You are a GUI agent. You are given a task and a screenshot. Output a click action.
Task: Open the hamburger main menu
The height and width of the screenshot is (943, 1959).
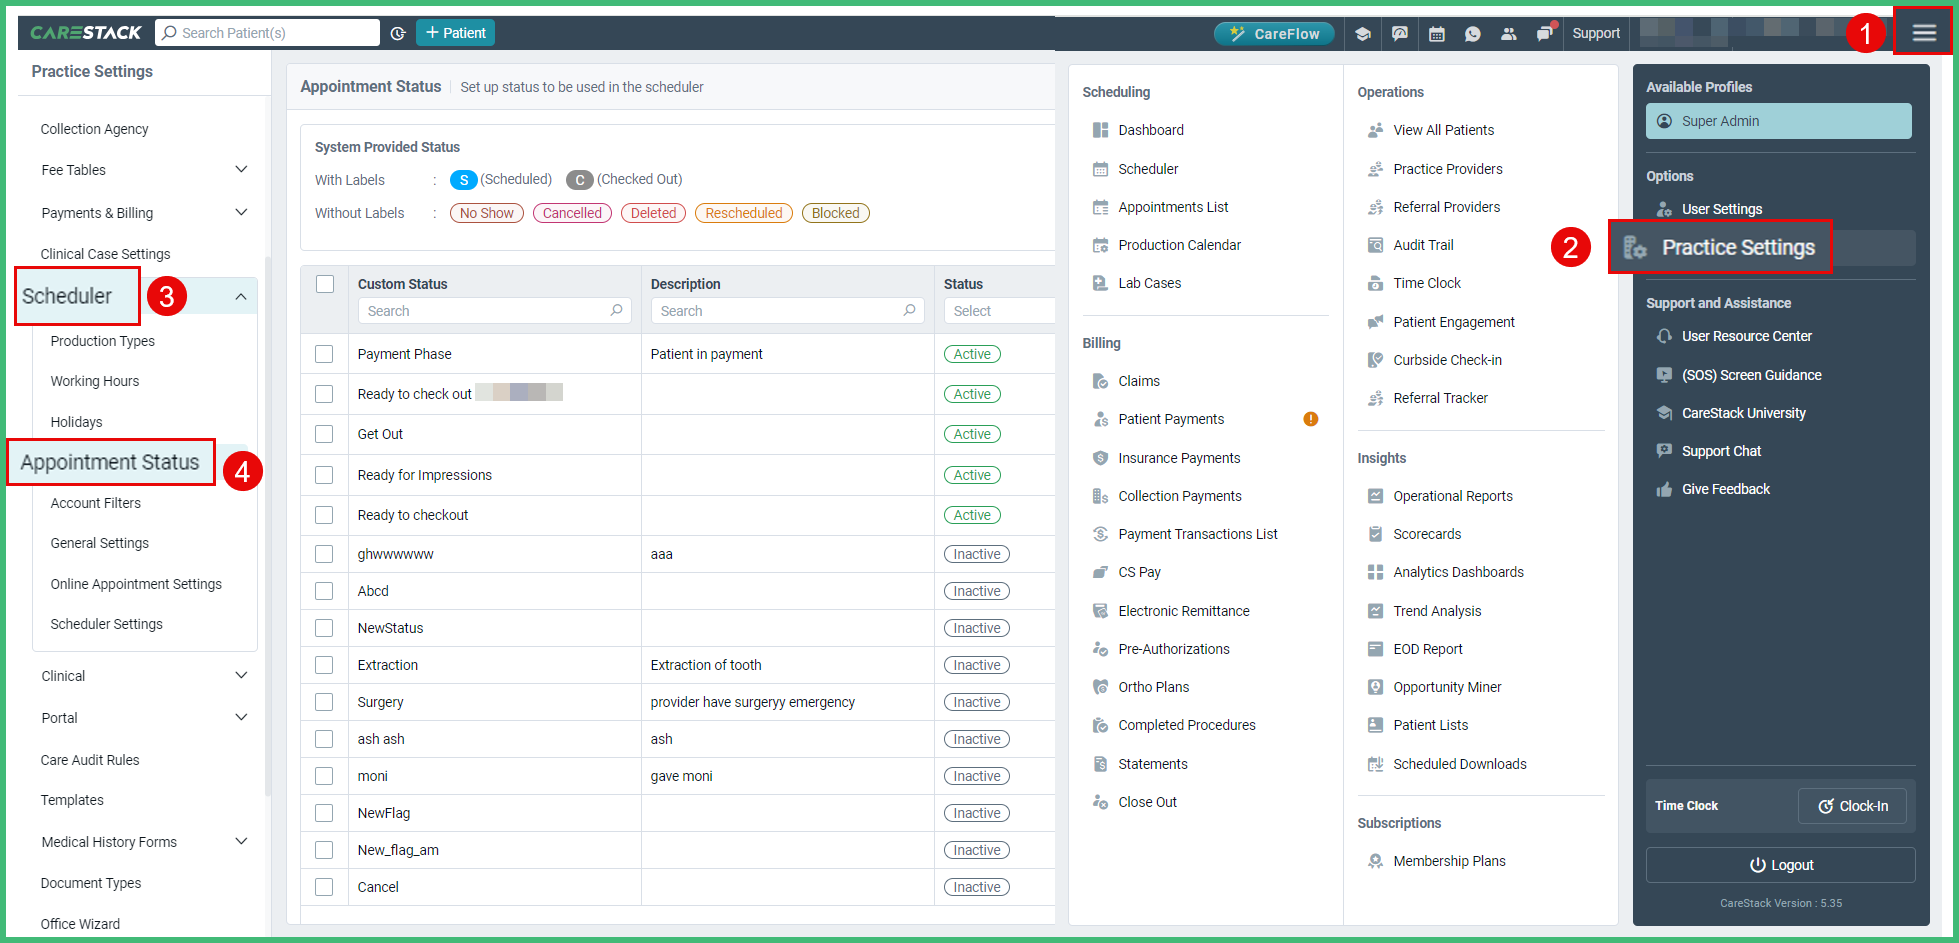[1923, 33]
